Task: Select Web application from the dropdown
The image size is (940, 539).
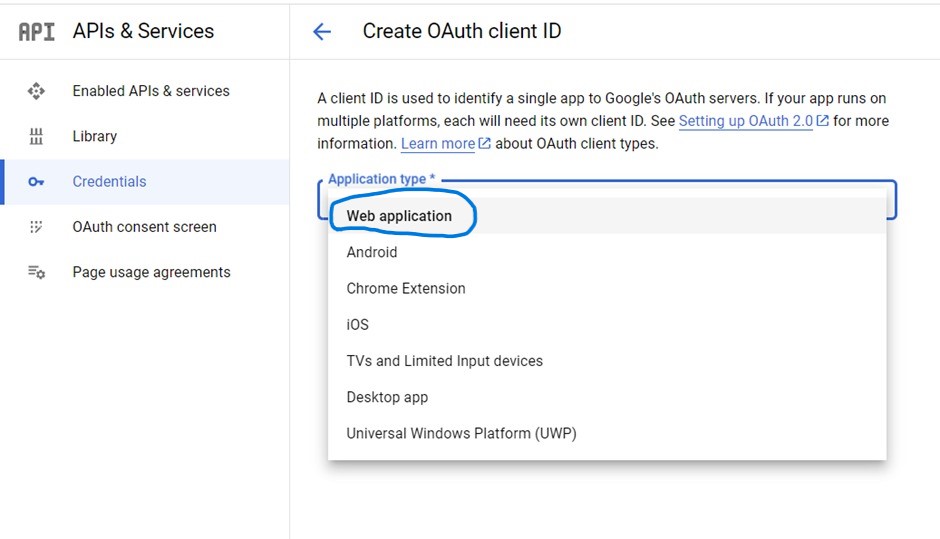Action: [x=399, y=216]
